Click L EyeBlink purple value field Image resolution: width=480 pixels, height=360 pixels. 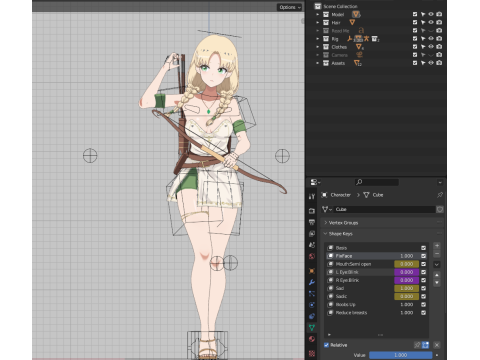click(x=406, y=272)
